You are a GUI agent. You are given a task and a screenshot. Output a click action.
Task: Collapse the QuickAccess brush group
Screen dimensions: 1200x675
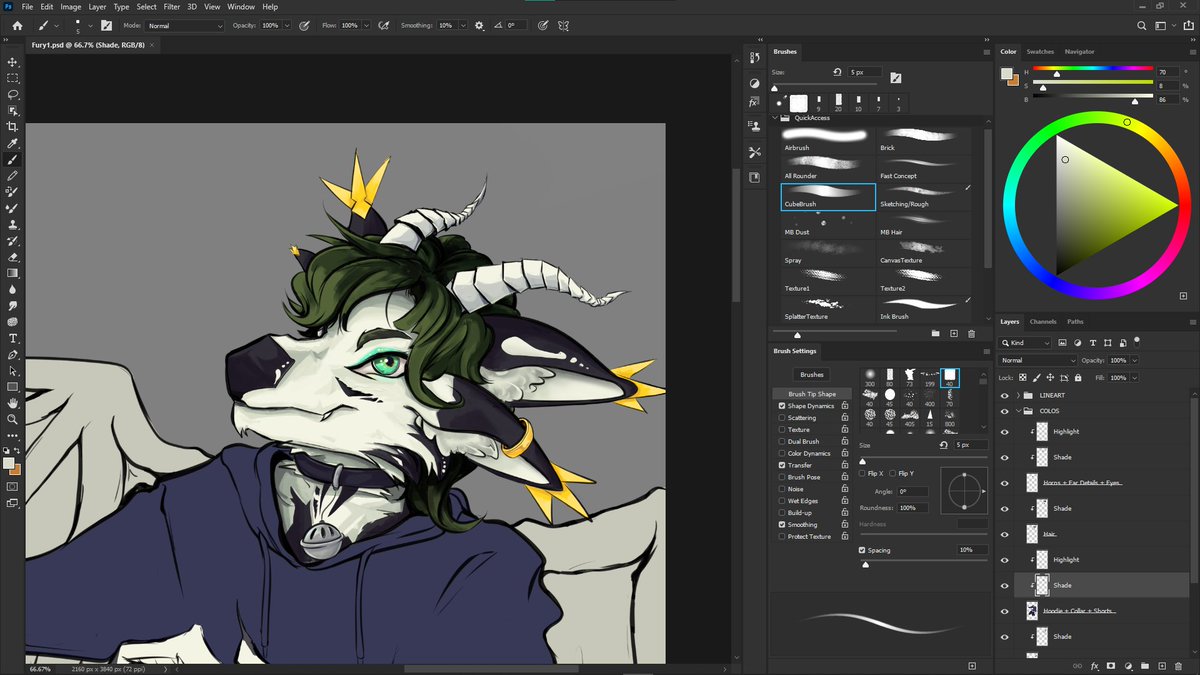[x=777, y=118]
